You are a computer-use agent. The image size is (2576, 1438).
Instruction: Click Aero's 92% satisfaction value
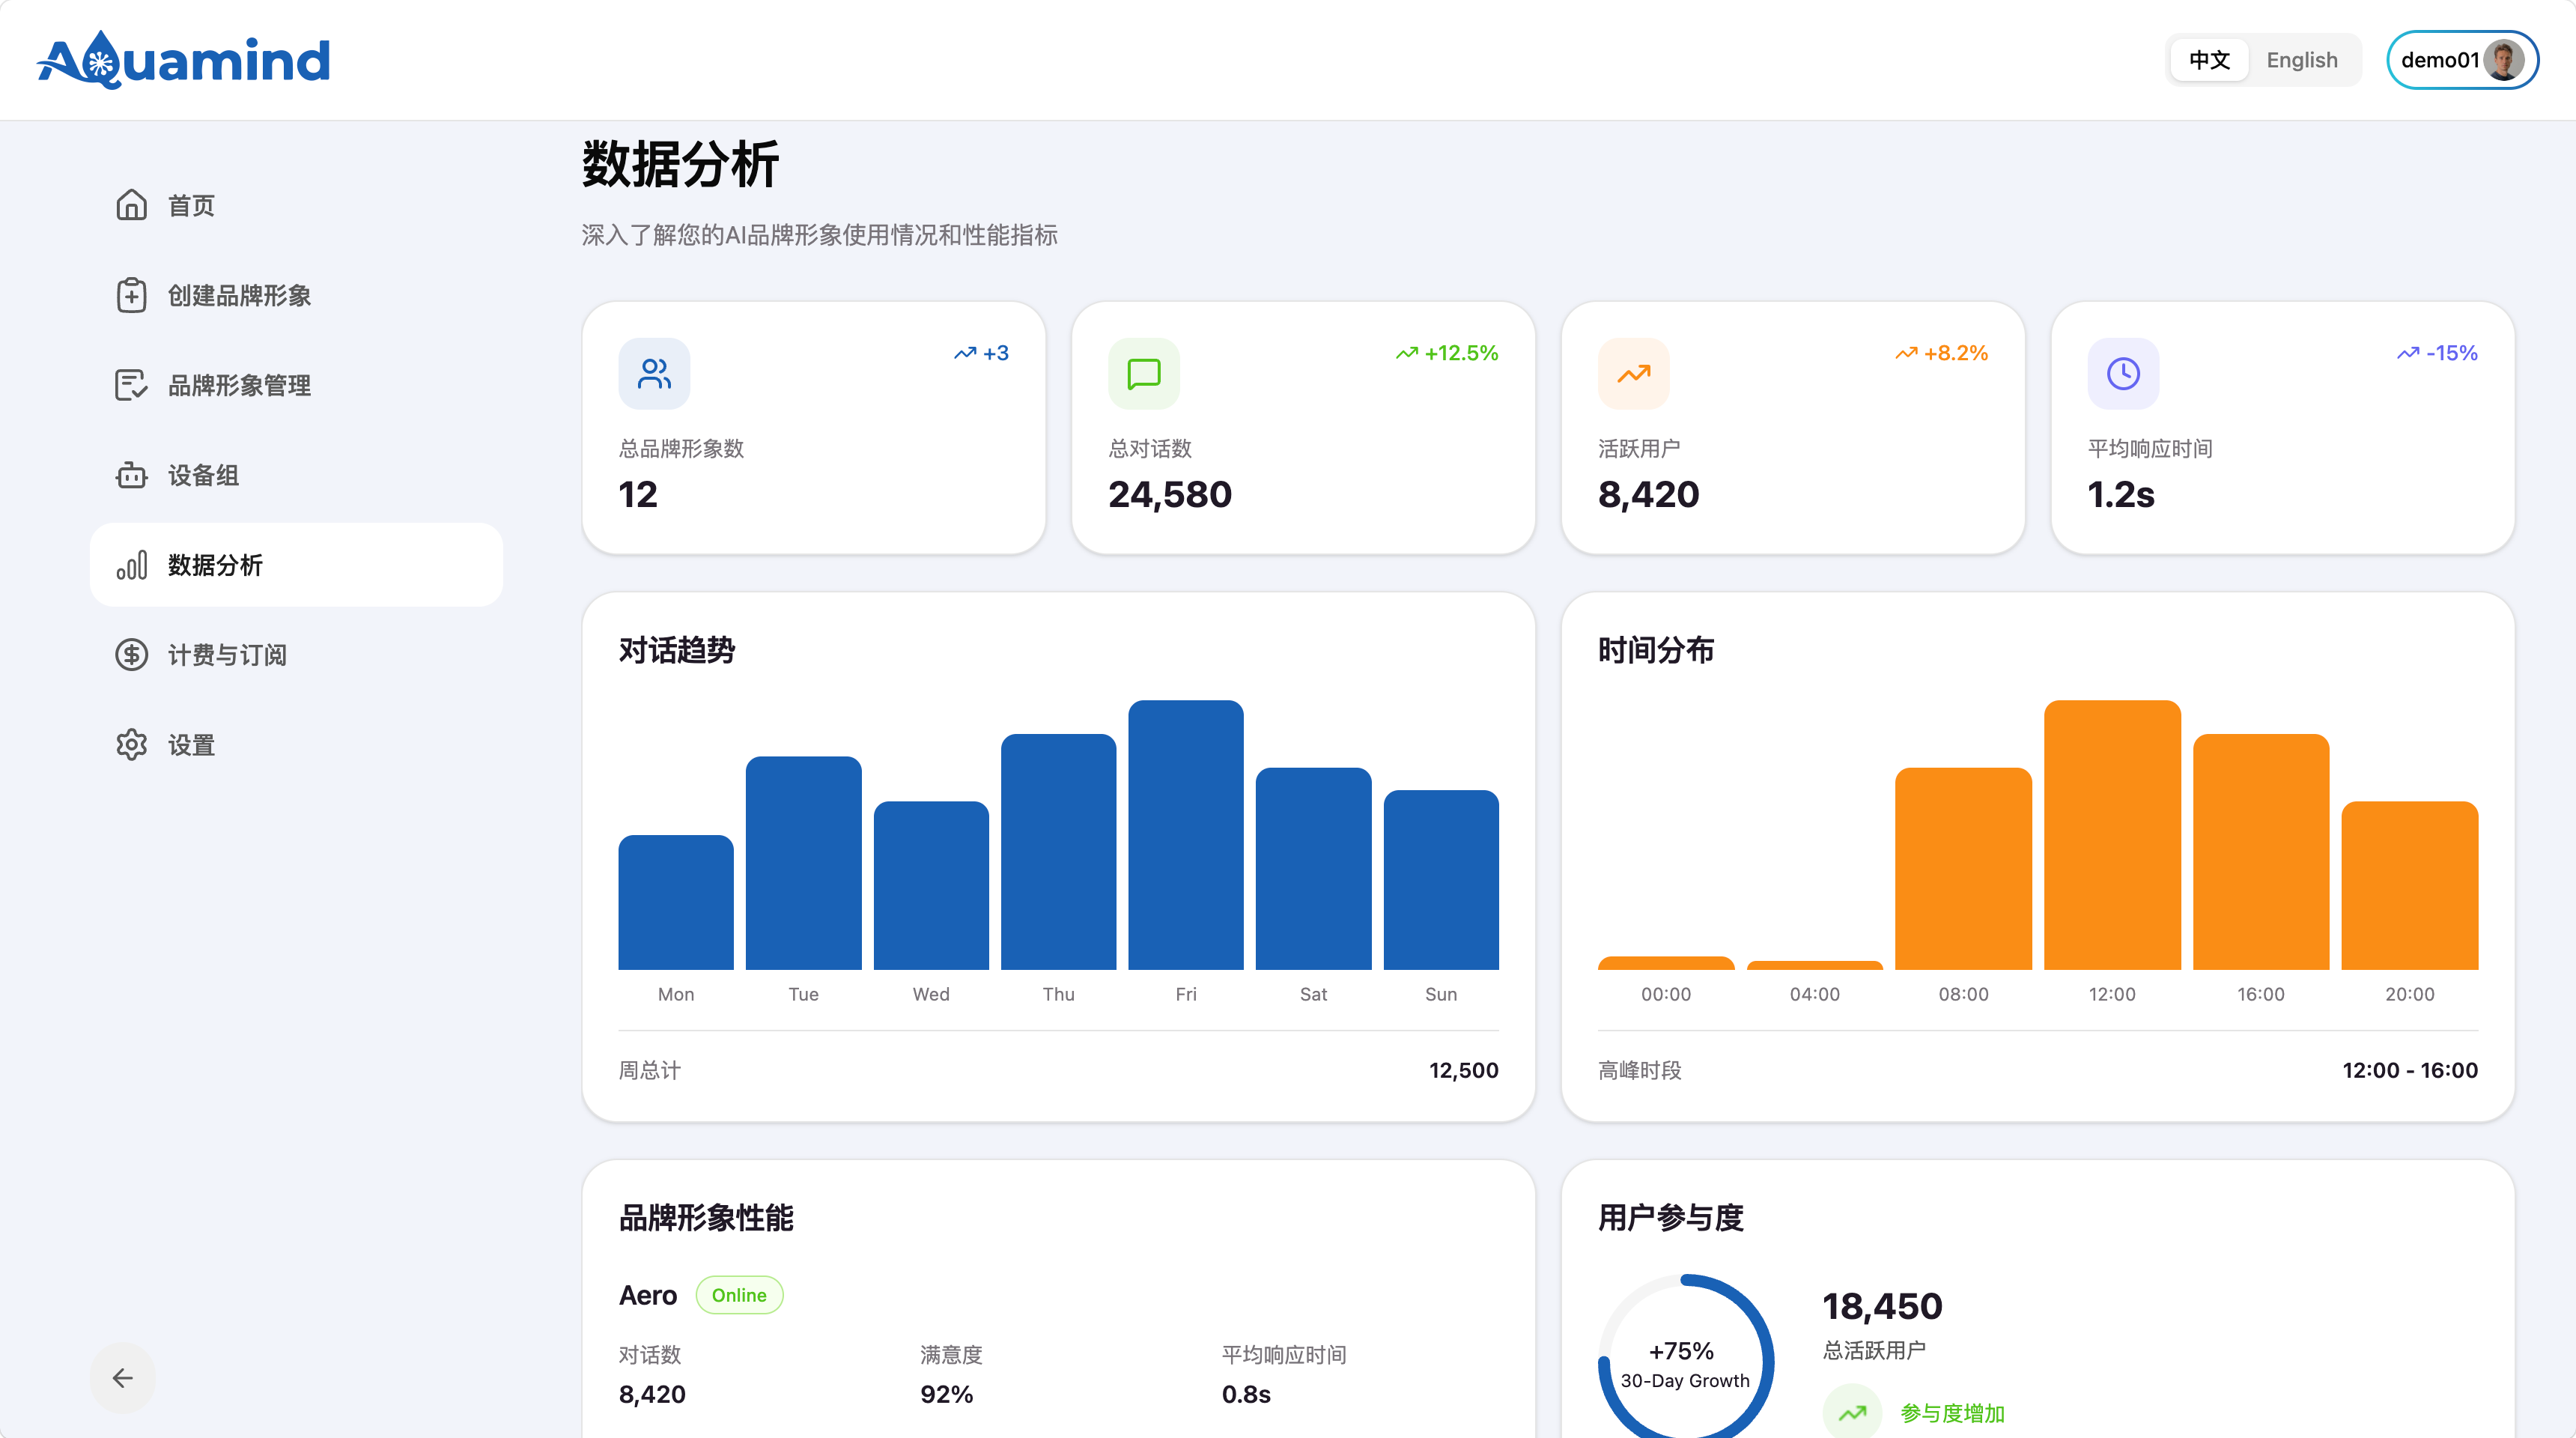coord(947,1394)
